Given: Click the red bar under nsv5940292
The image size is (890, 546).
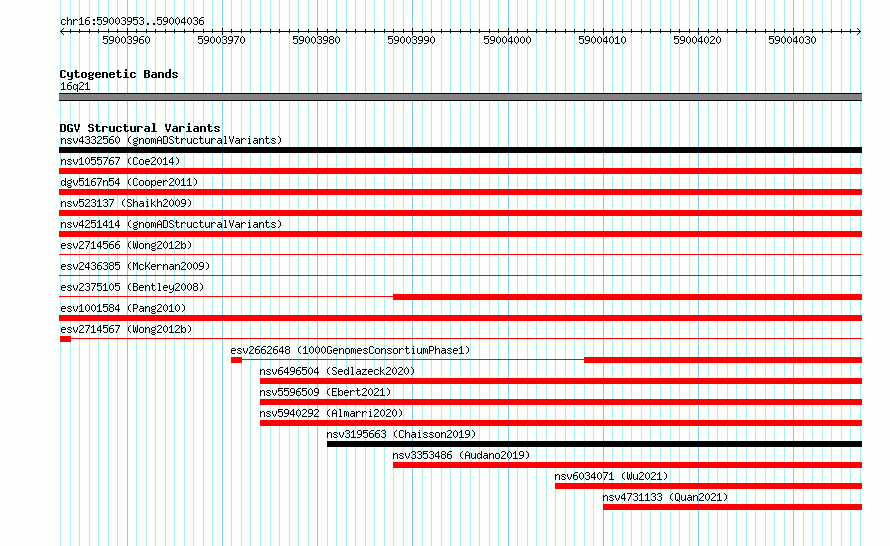Looking at the screenshot, I should click(561, 423).
